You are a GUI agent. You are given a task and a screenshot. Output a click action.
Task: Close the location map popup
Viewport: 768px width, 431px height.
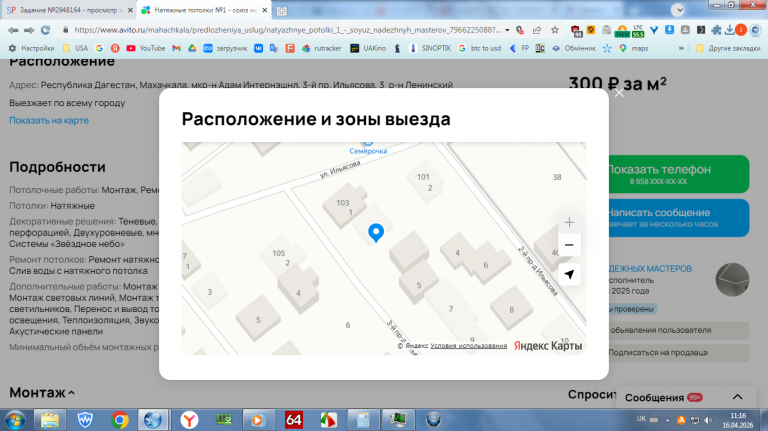[619, 93]
